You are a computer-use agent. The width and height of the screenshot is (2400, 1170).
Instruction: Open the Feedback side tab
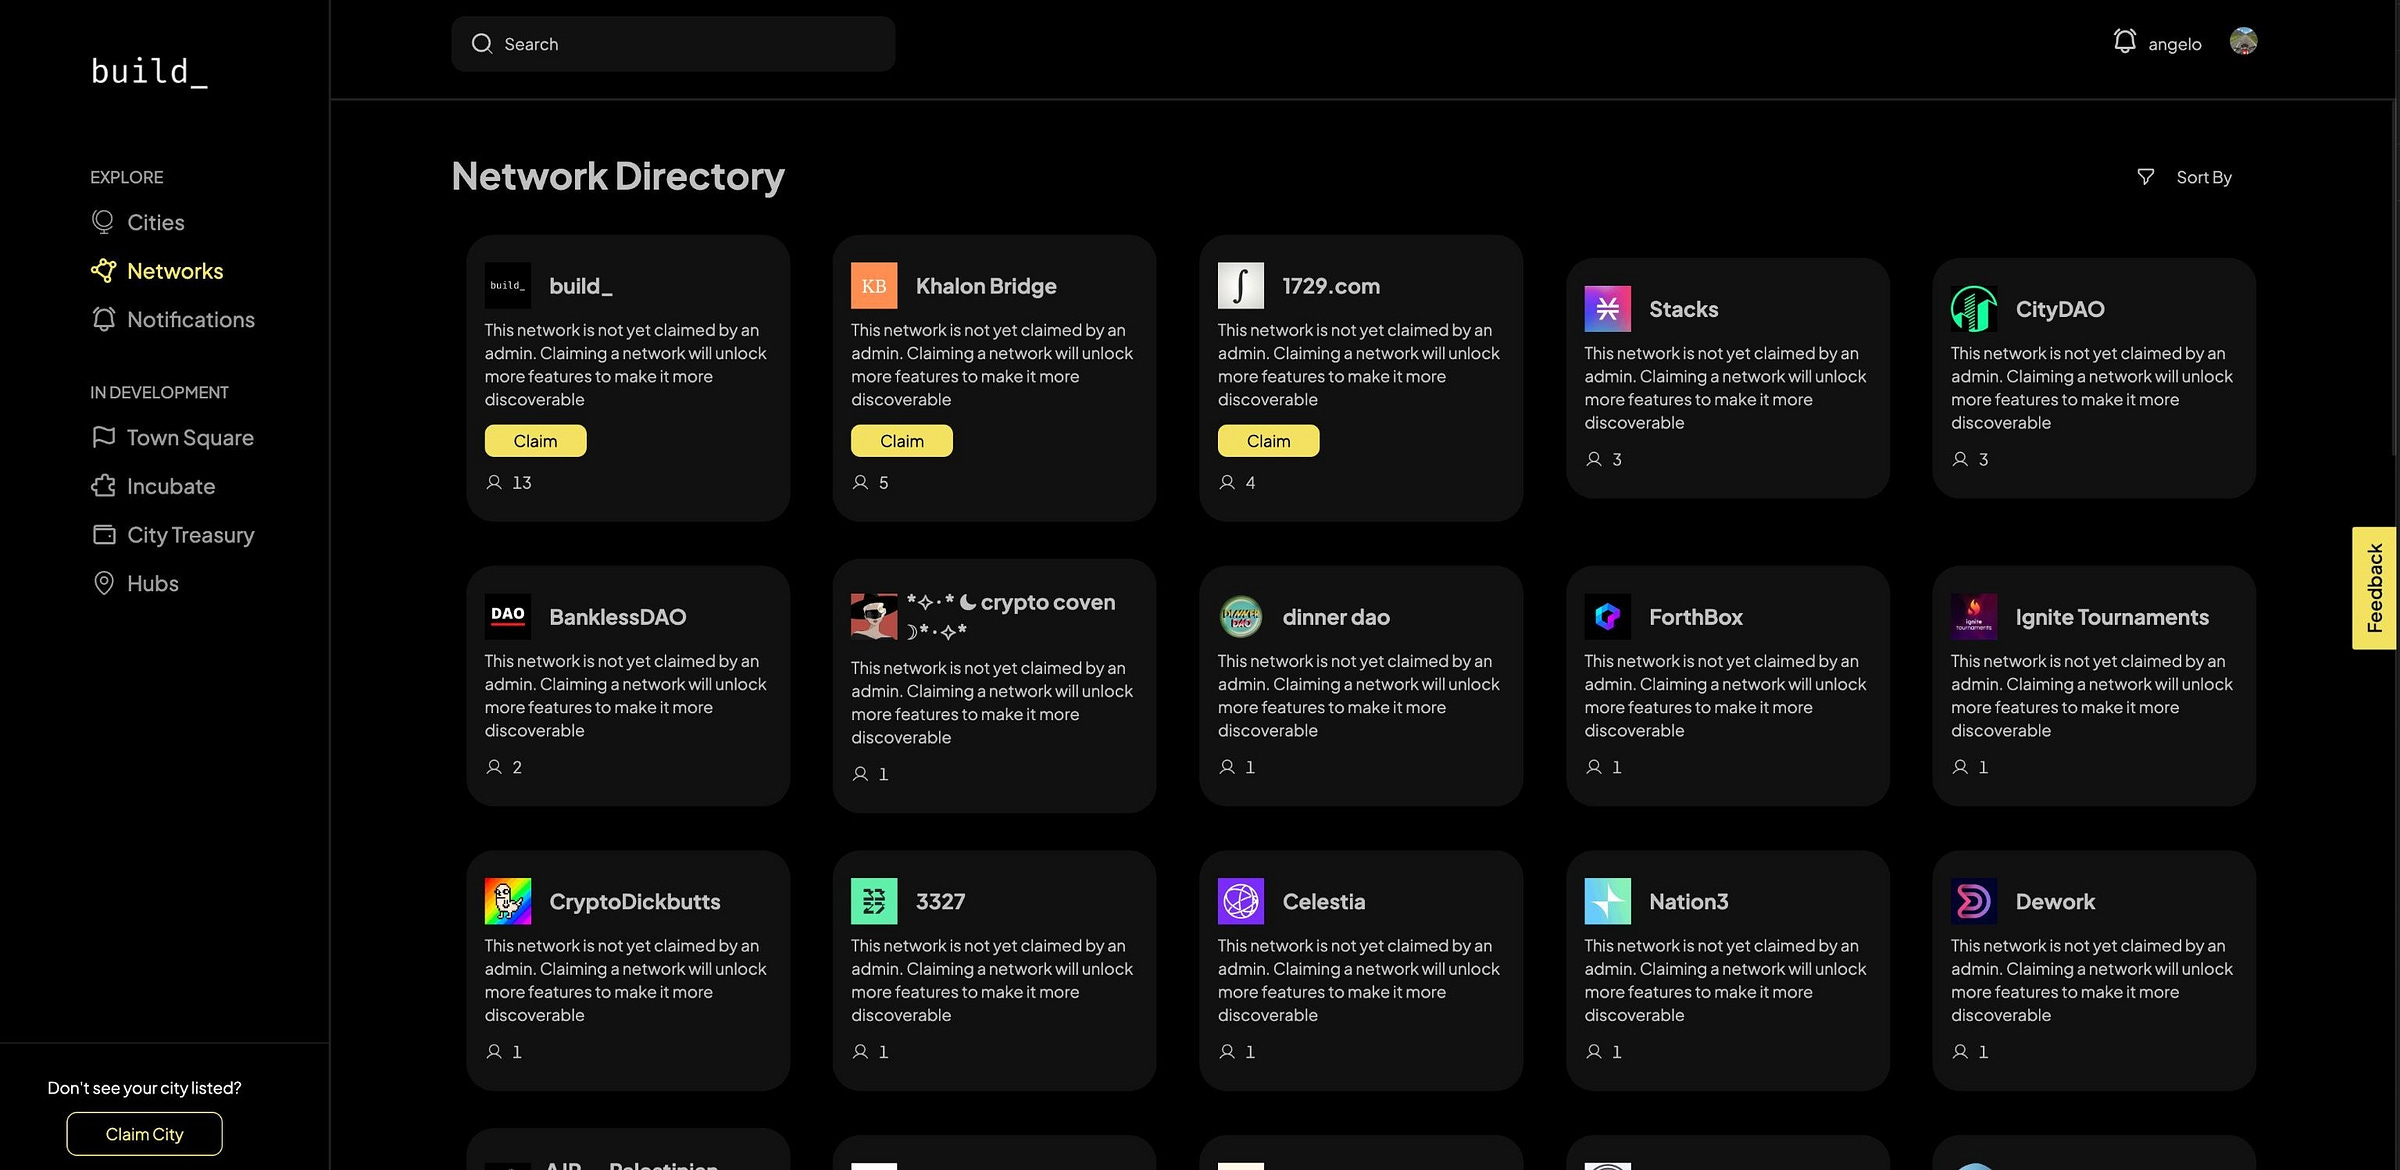coord(2374,588)
